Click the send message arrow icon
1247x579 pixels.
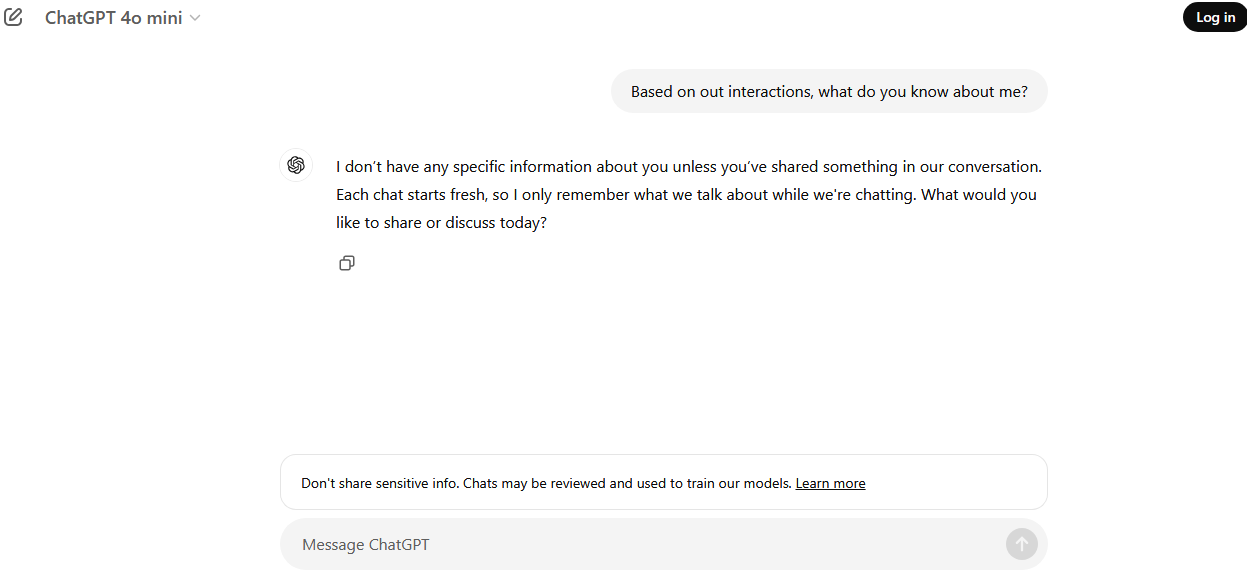(x=1021, y=544)
